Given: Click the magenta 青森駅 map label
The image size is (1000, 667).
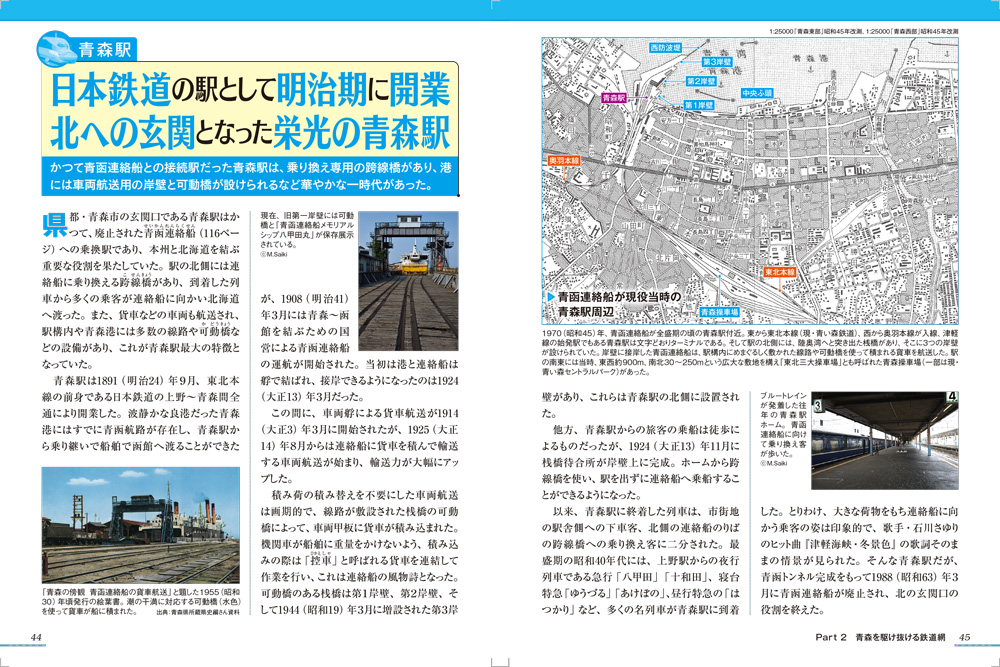Looking at the screenshot, I should [614, 98].
